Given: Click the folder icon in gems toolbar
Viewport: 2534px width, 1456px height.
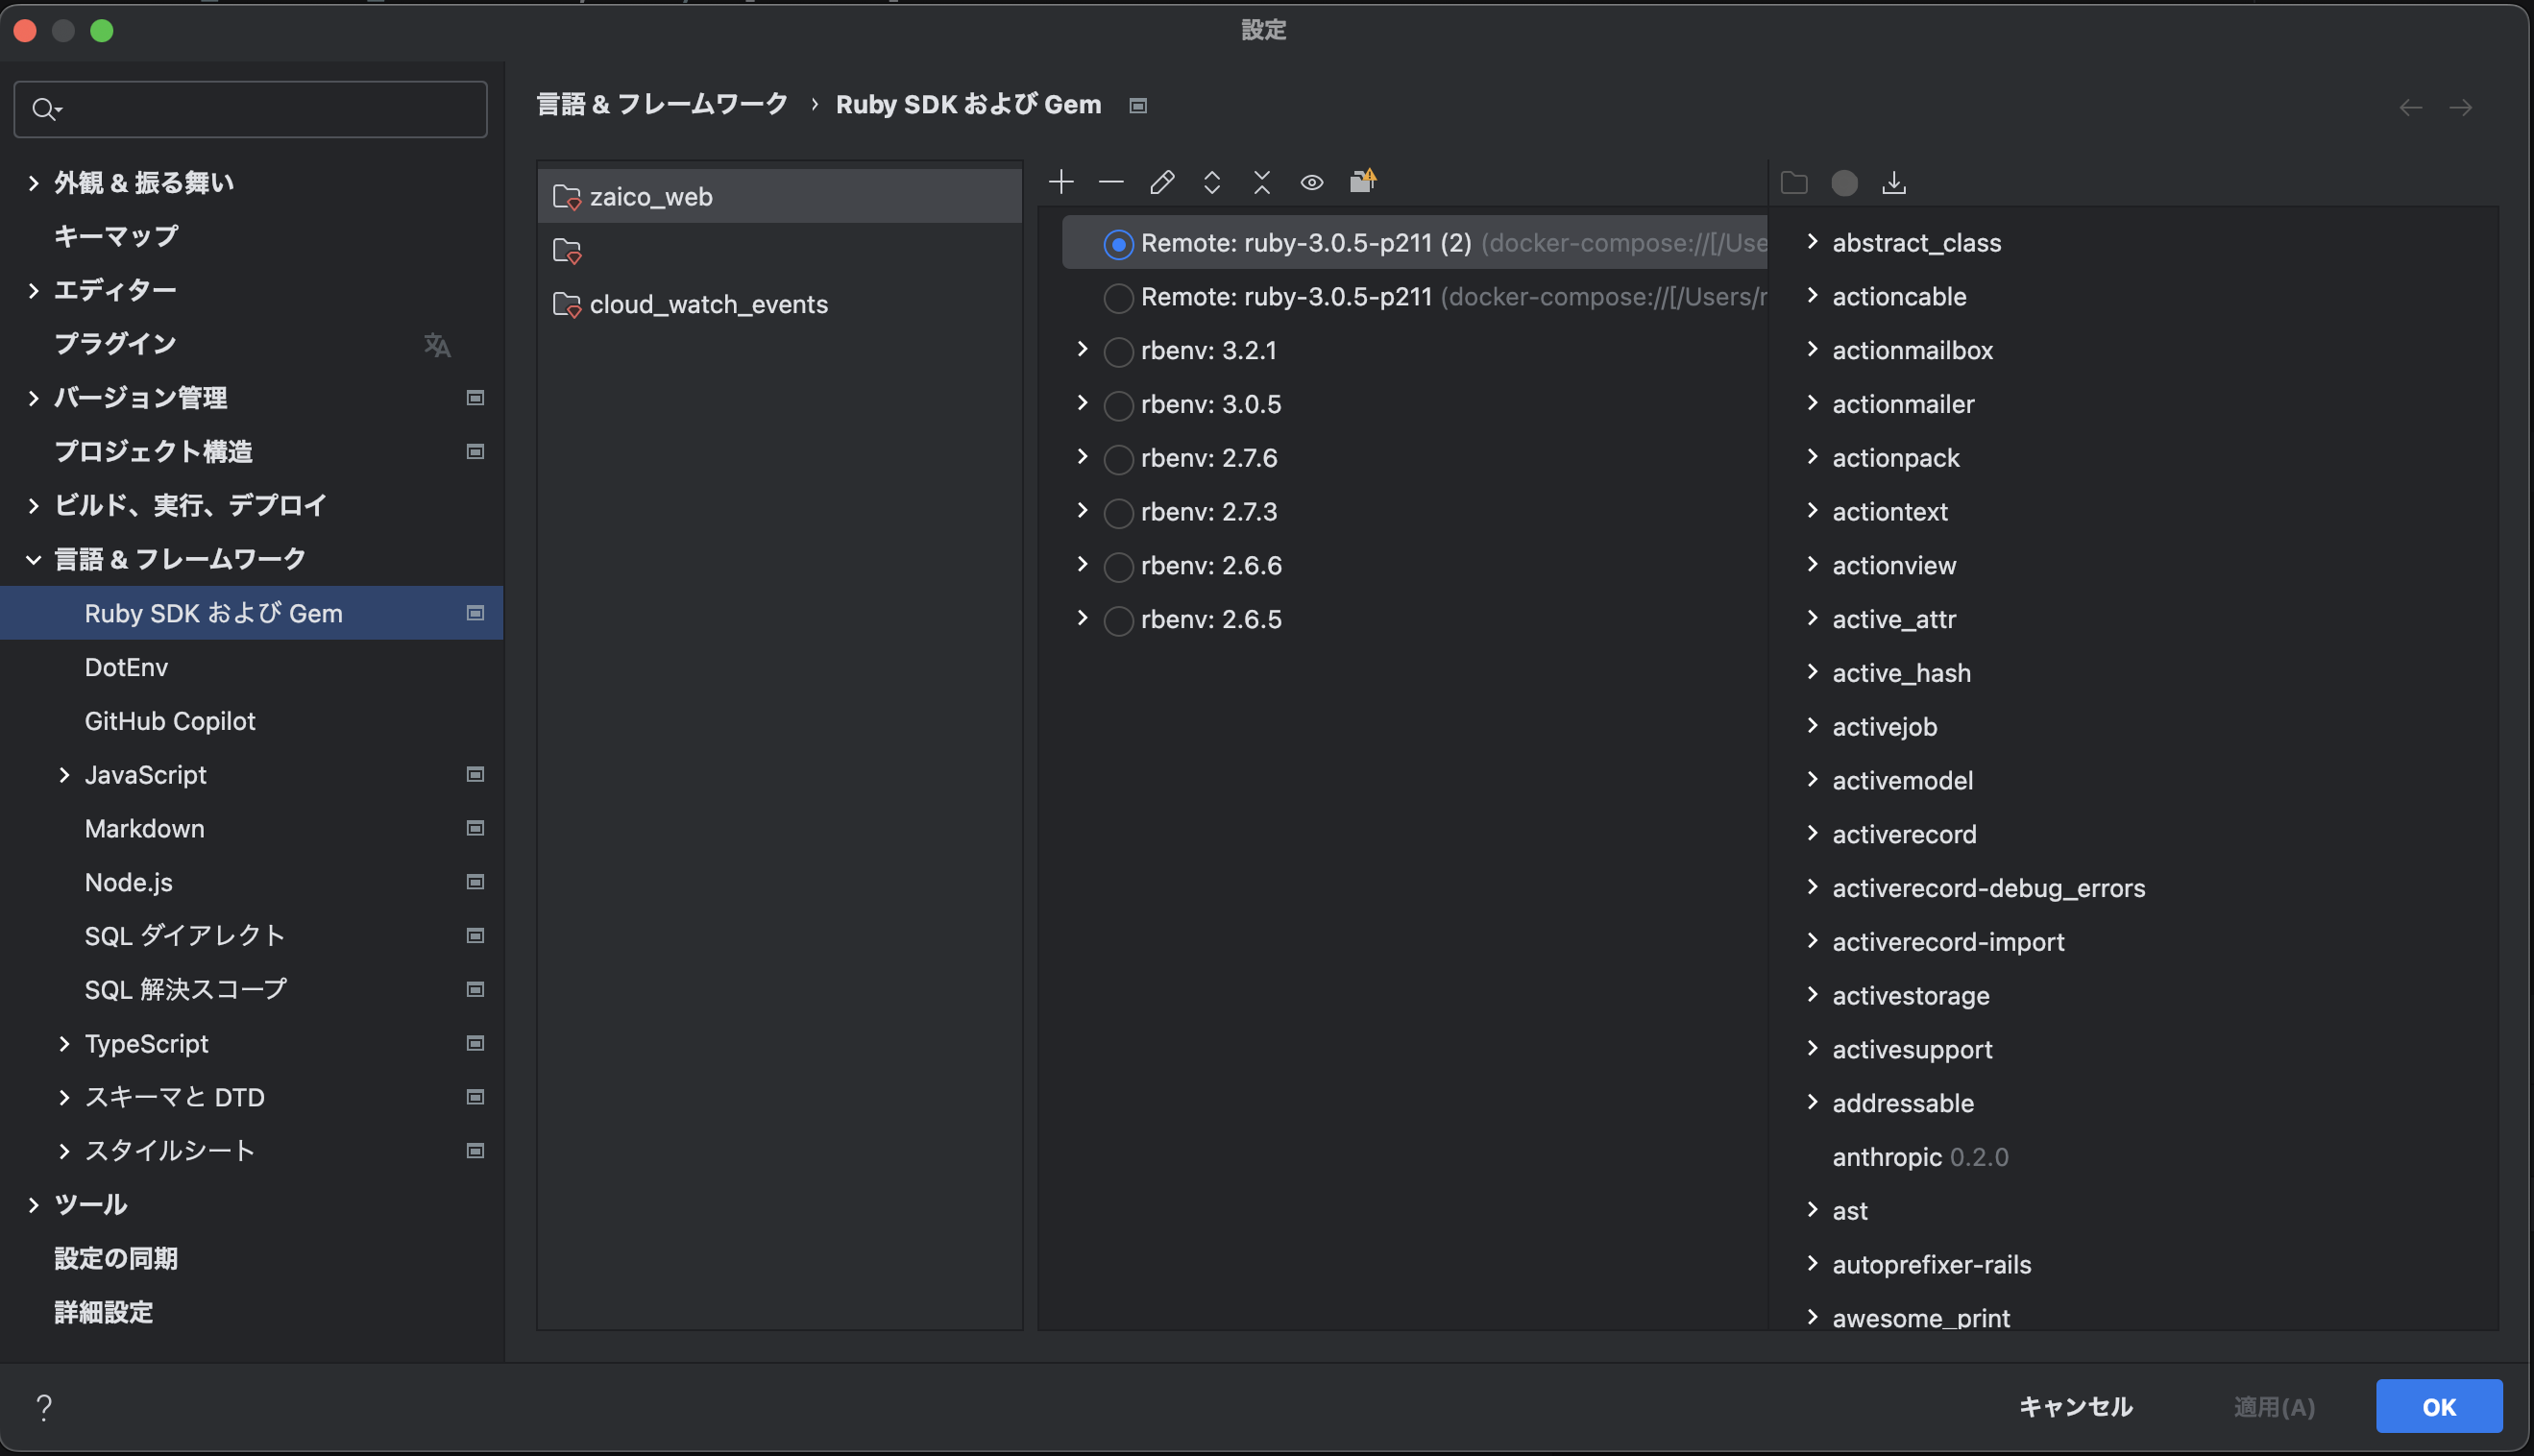Looking at the screenshot, I should click(x=1794, y=183).
